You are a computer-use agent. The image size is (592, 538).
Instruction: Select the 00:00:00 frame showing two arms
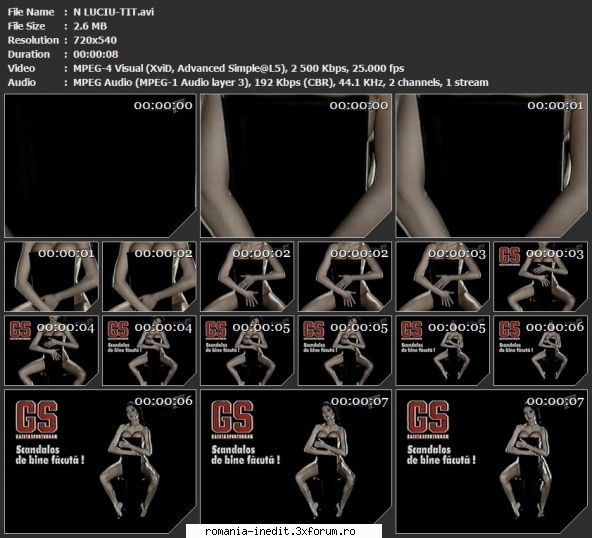(x=296, y=166)
